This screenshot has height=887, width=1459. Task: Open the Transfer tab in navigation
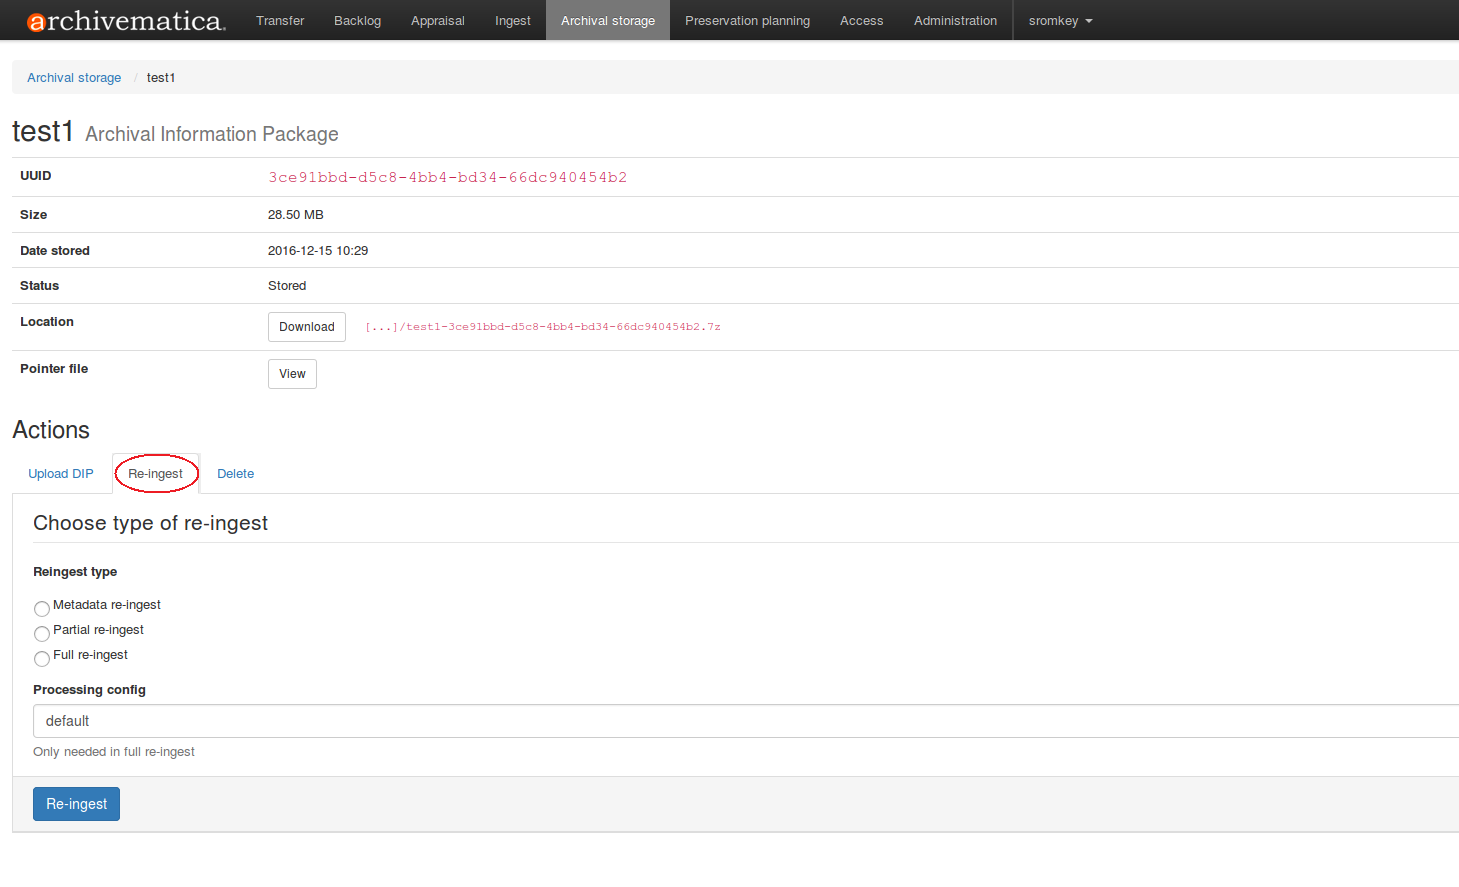[280, 21]
